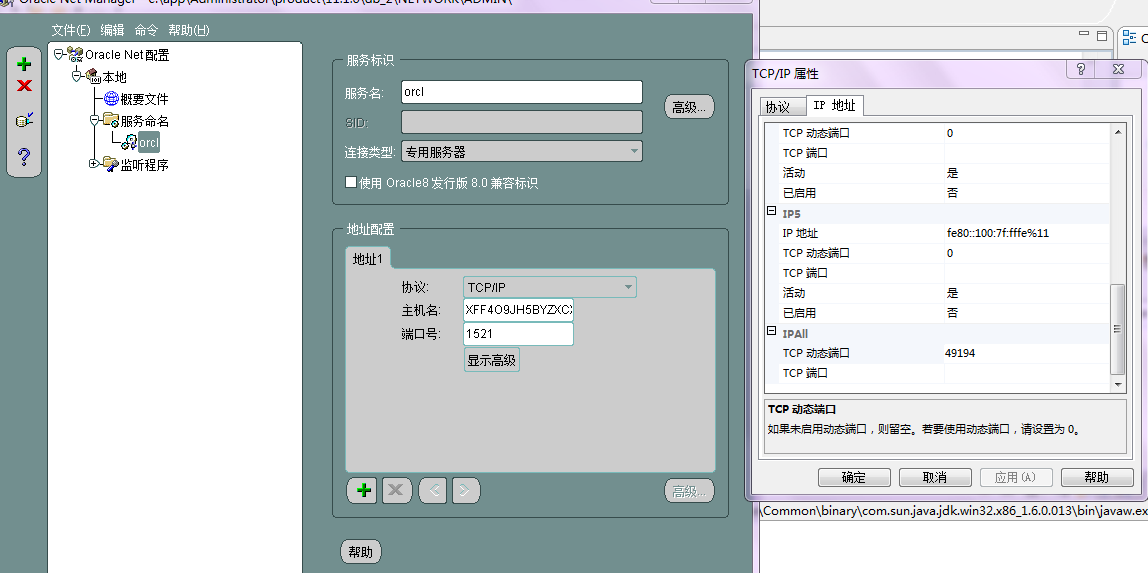Collapse the 服务命名 tree node

click(94, 119)
